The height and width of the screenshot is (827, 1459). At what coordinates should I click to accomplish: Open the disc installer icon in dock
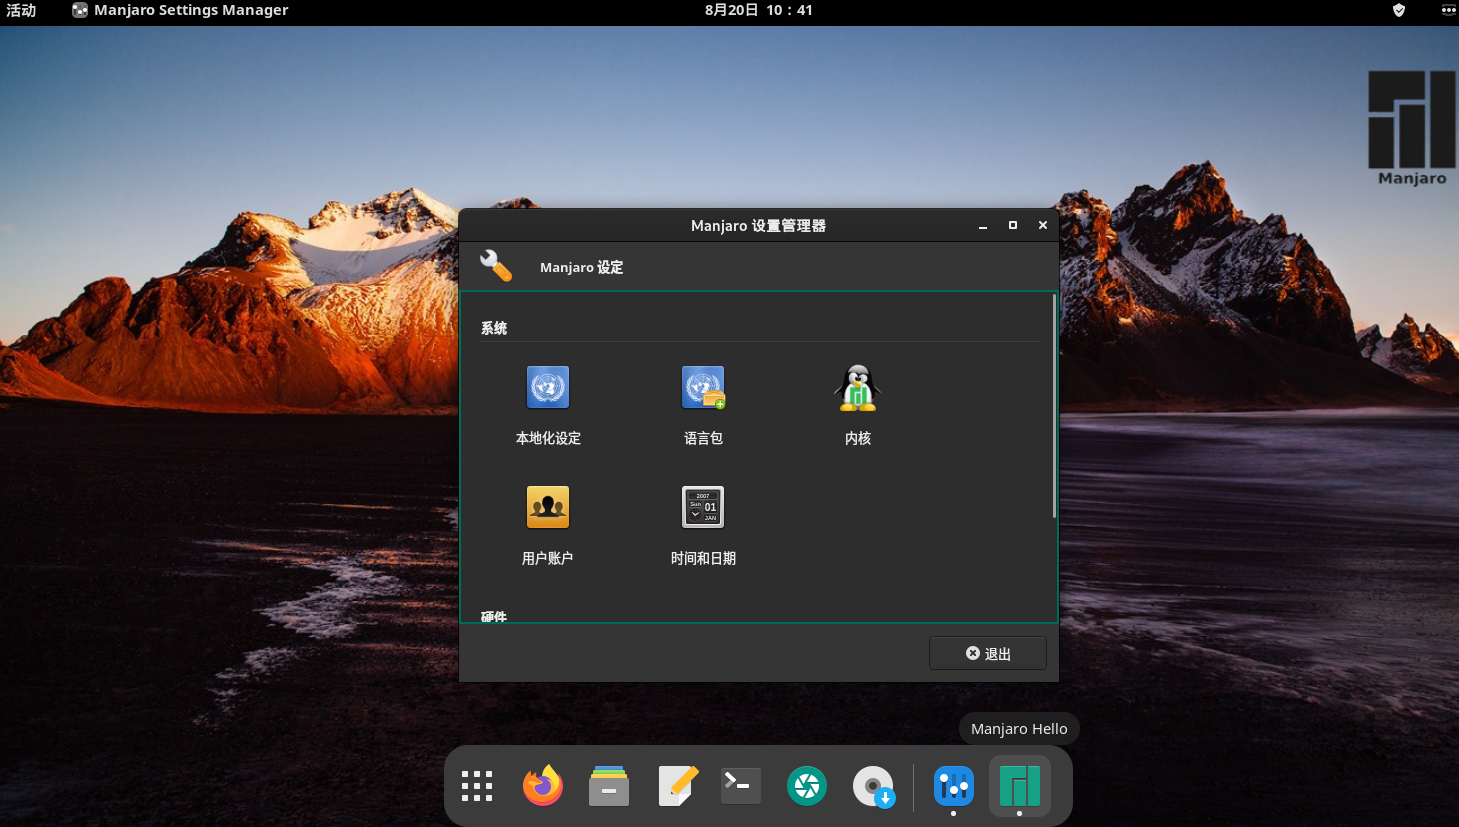[873, 786]
